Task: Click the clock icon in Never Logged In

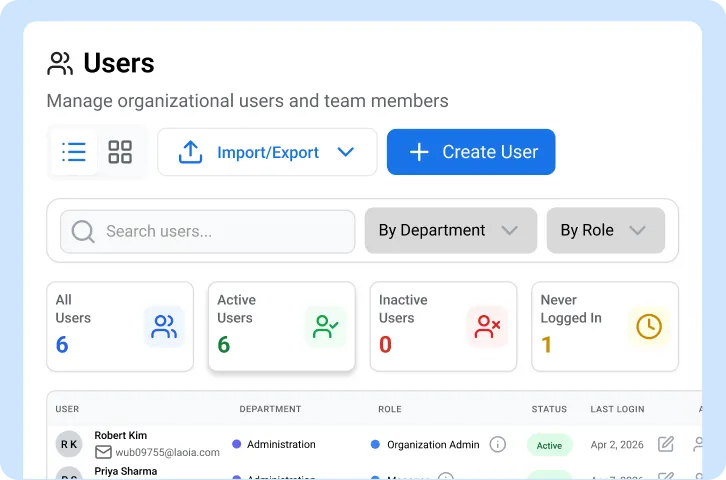Action: pyautogui.click(x=649, y=326)
